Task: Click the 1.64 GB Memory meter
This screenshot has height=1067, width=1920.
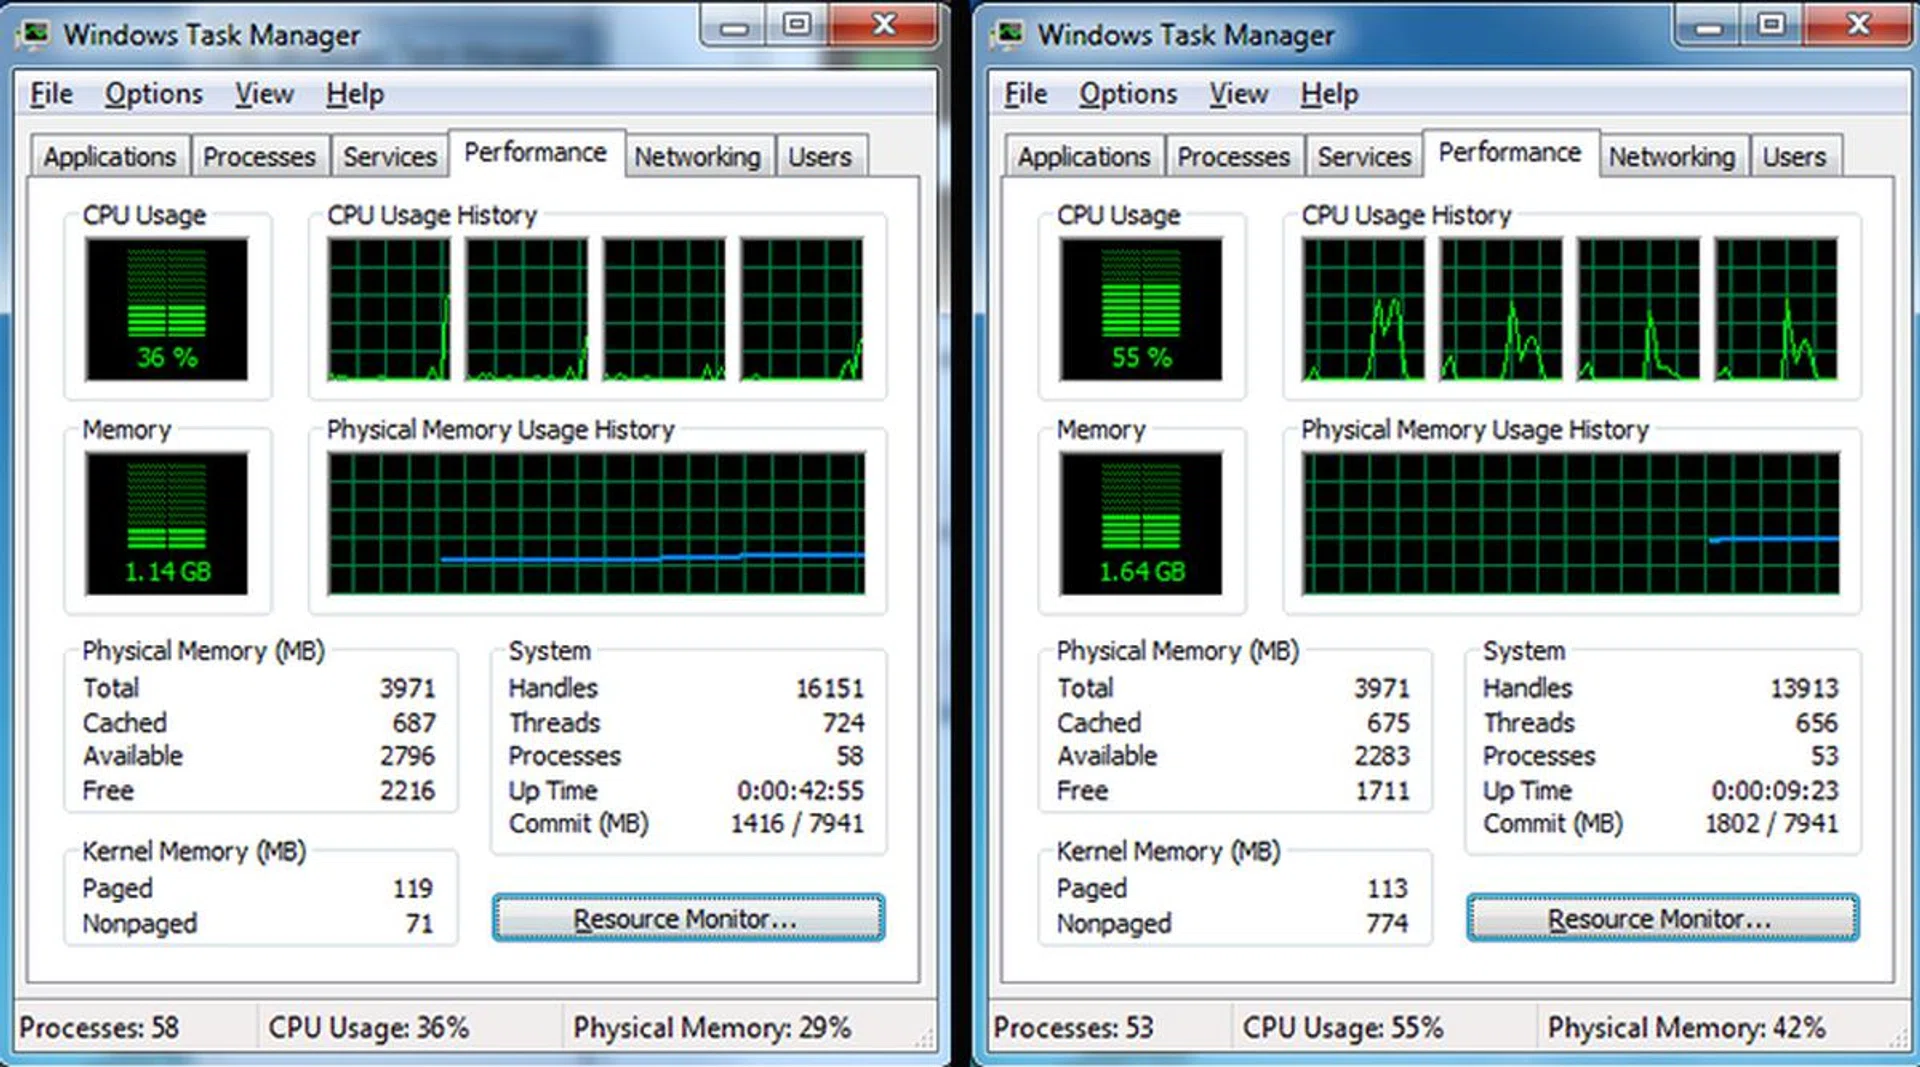Action: pyautogui.click(x=1141, y=523)
